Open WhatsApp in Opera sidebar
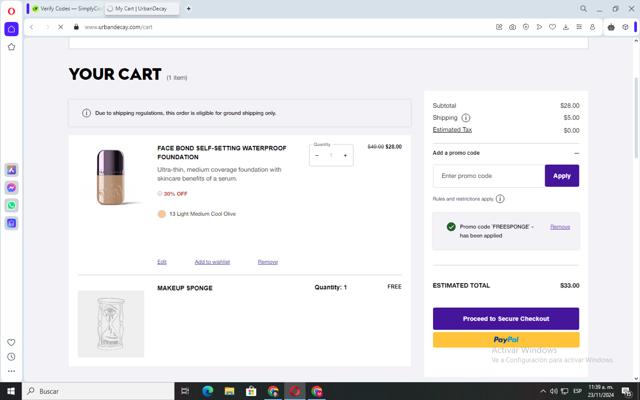The width and height of the screenshot is (640, 400). point(11,205)
